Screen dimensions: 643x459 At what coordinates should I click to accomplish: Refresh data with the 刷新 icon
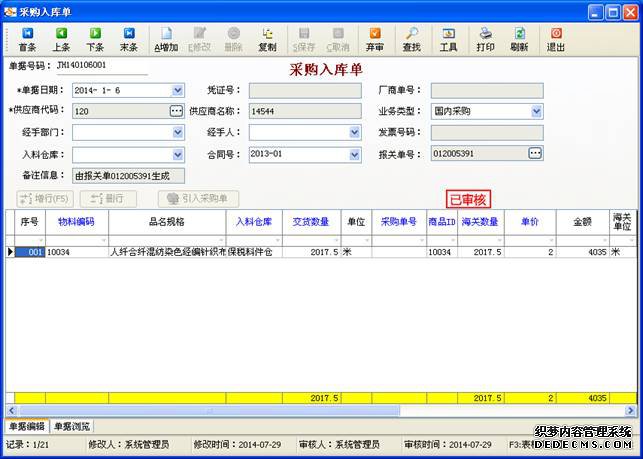pos(519,39)
